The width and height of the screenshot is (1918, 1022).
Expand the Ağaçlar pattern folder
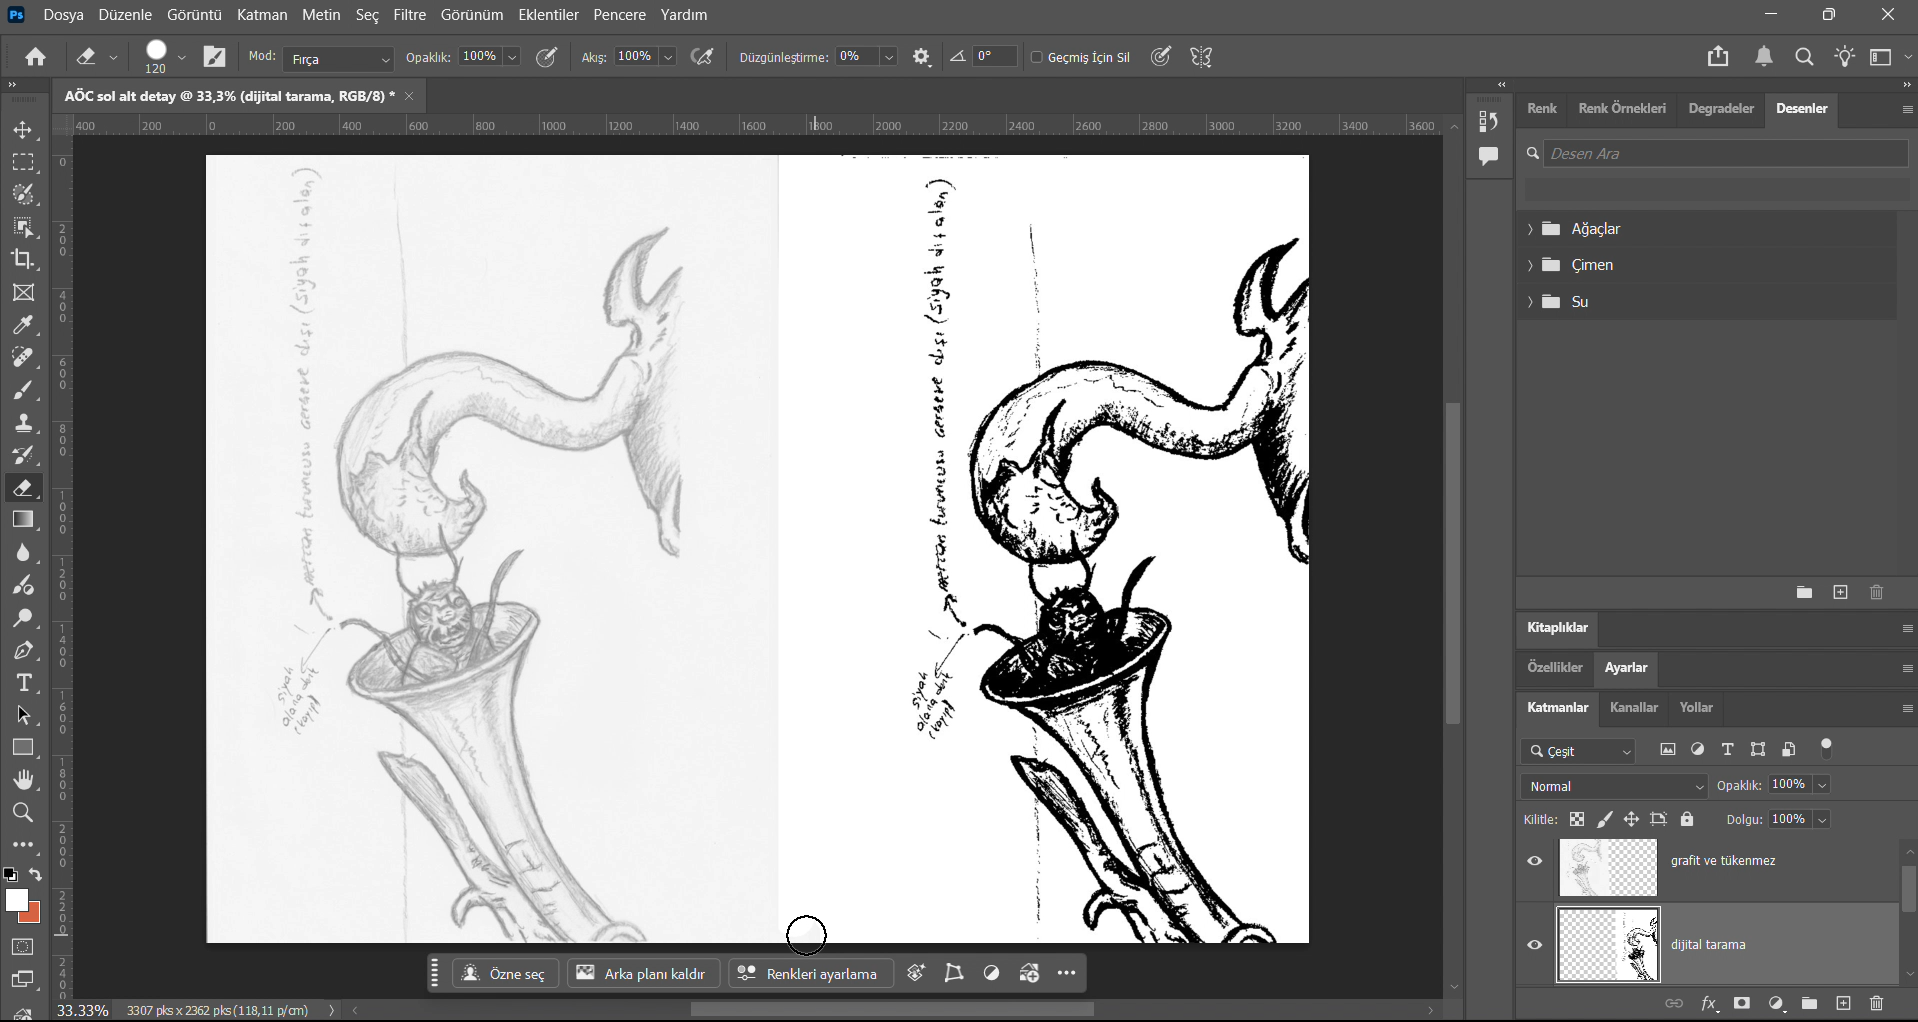click(x=1530, y=229)
